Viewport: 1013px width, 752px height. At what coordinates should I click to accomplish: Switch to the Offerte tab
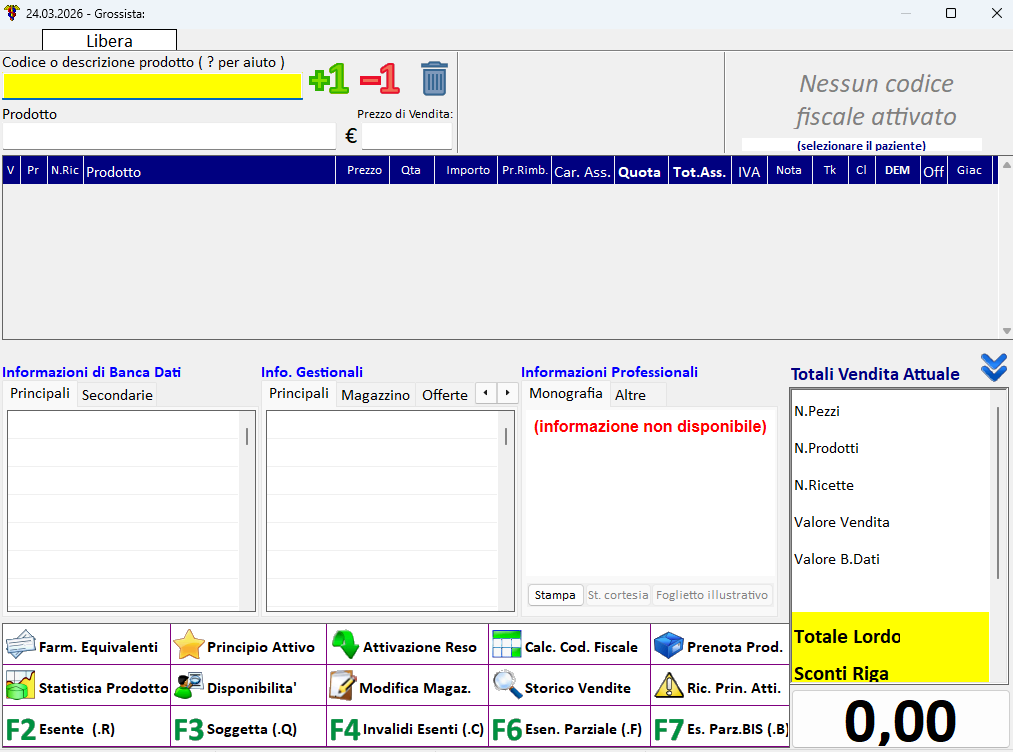[x=444, y=395]
